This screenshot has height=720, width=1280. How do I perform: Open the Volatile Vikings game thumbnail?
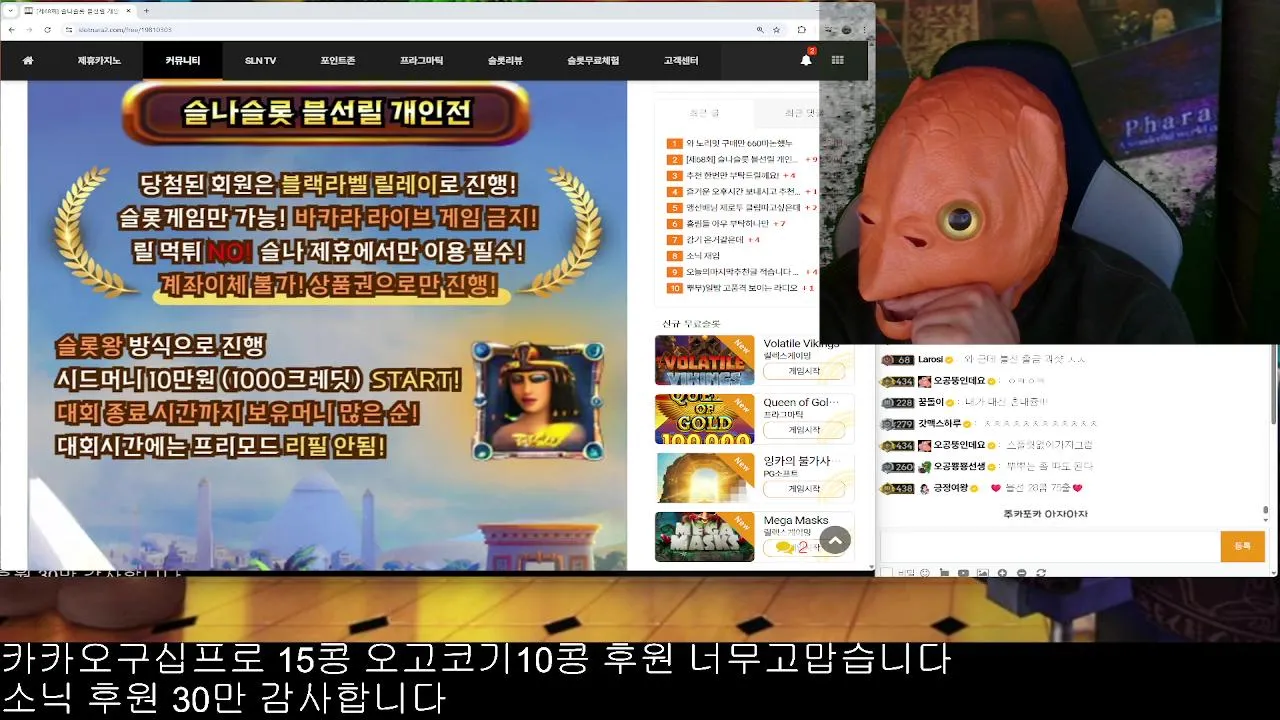(x=704, y=360)
